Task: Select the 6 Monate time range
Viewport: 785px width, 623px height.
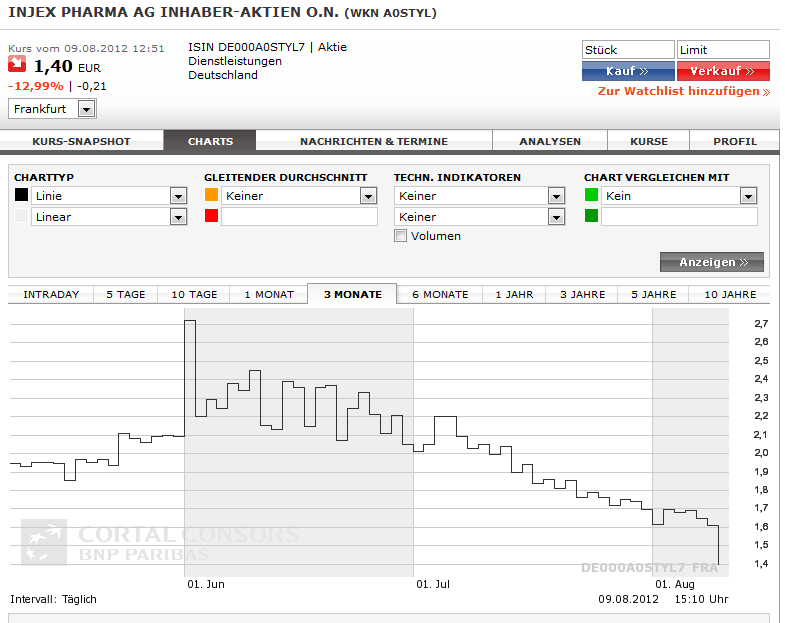Action: click(x=440, y=294)
